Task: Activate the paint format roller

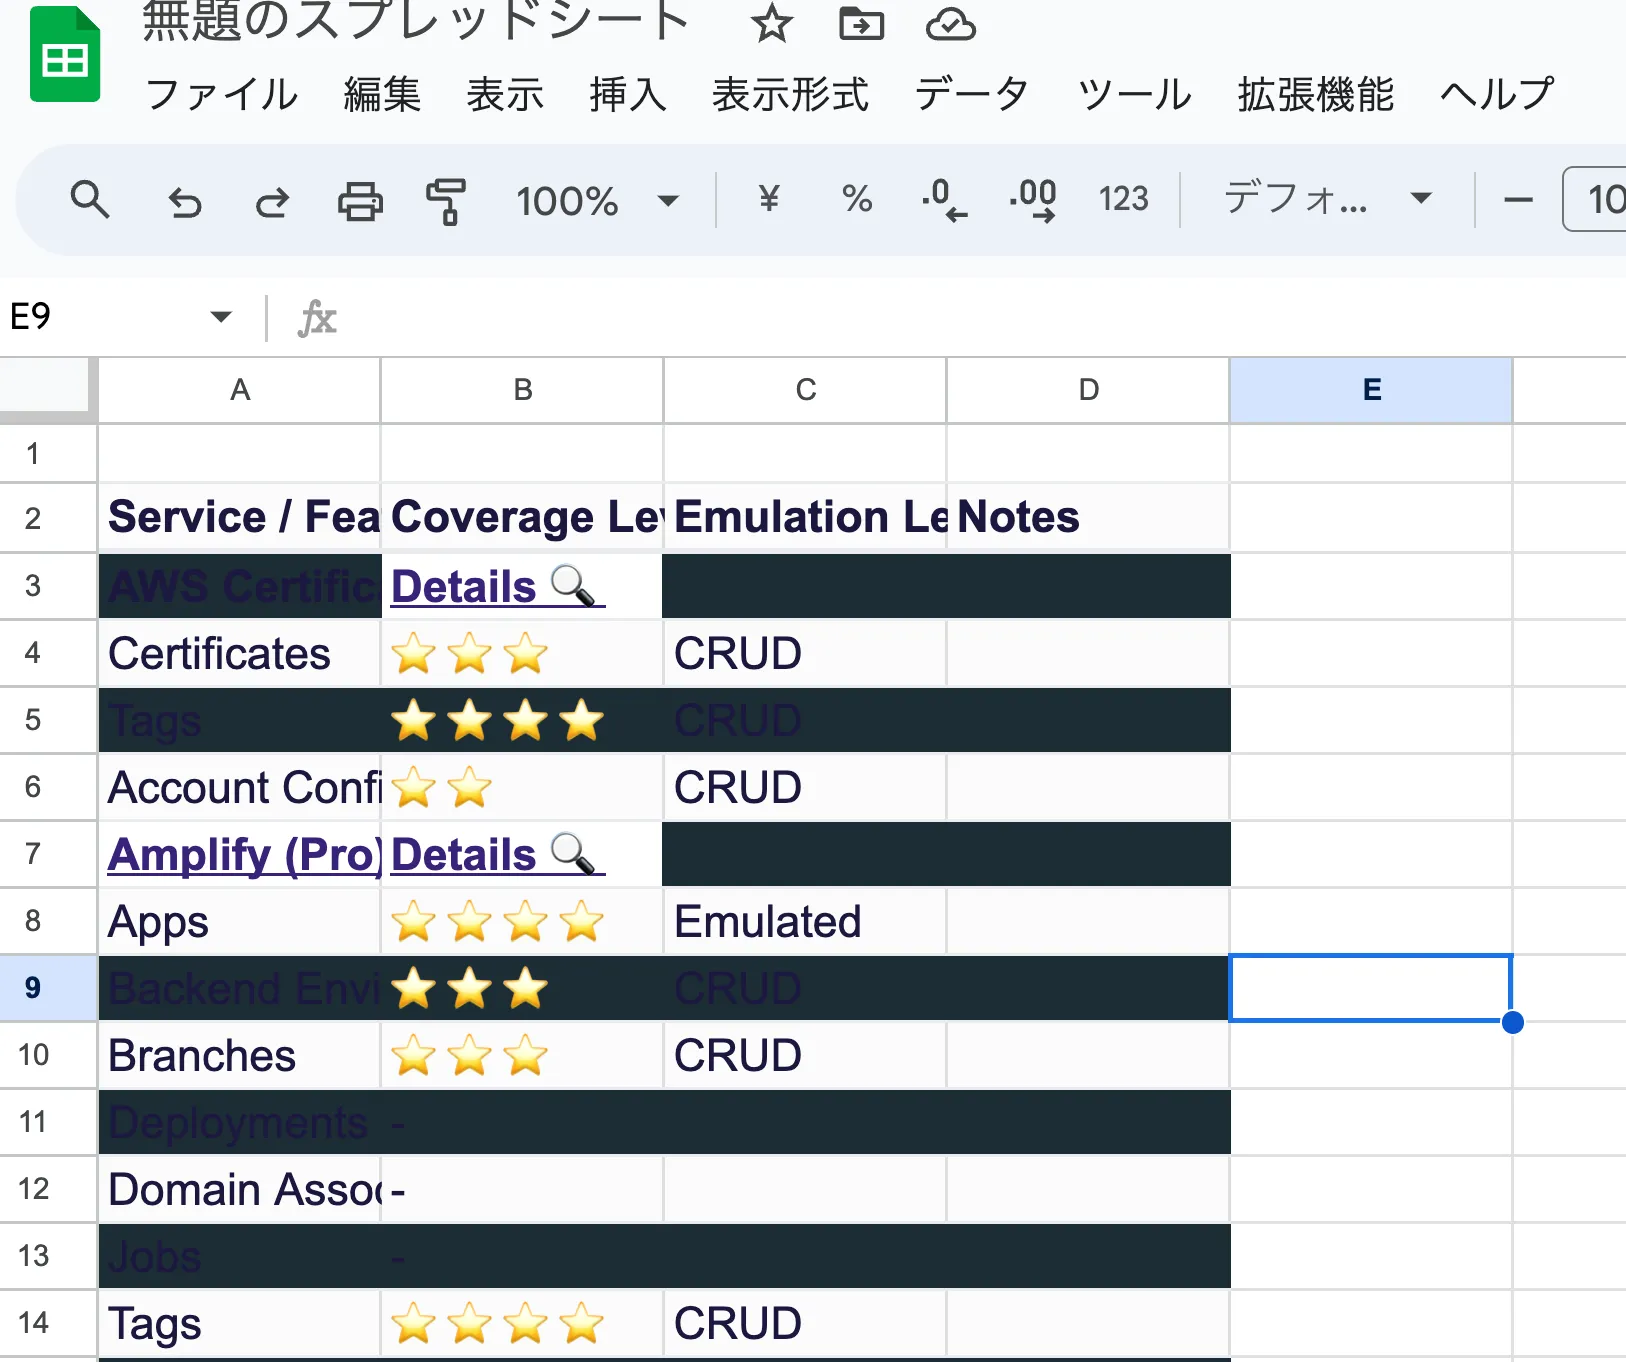Action: pos(446,201)
